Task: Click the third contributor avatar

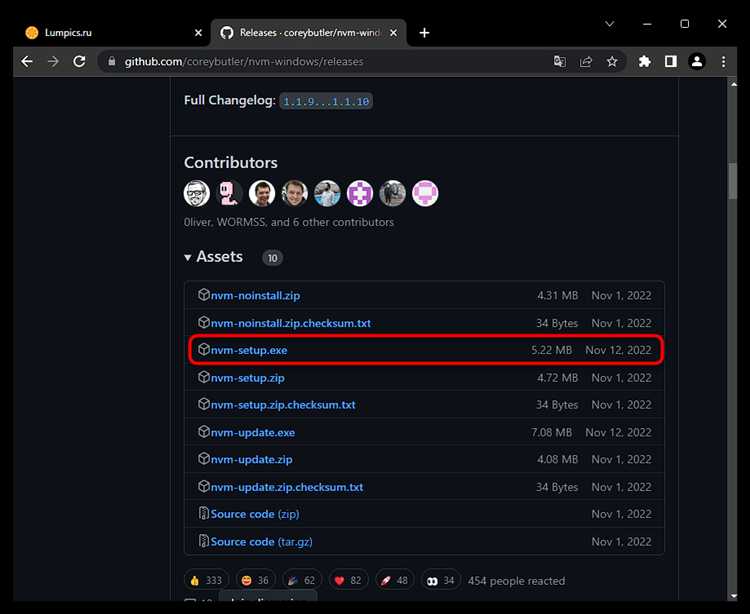Action: pyautogui.click(x=262, y=194)
